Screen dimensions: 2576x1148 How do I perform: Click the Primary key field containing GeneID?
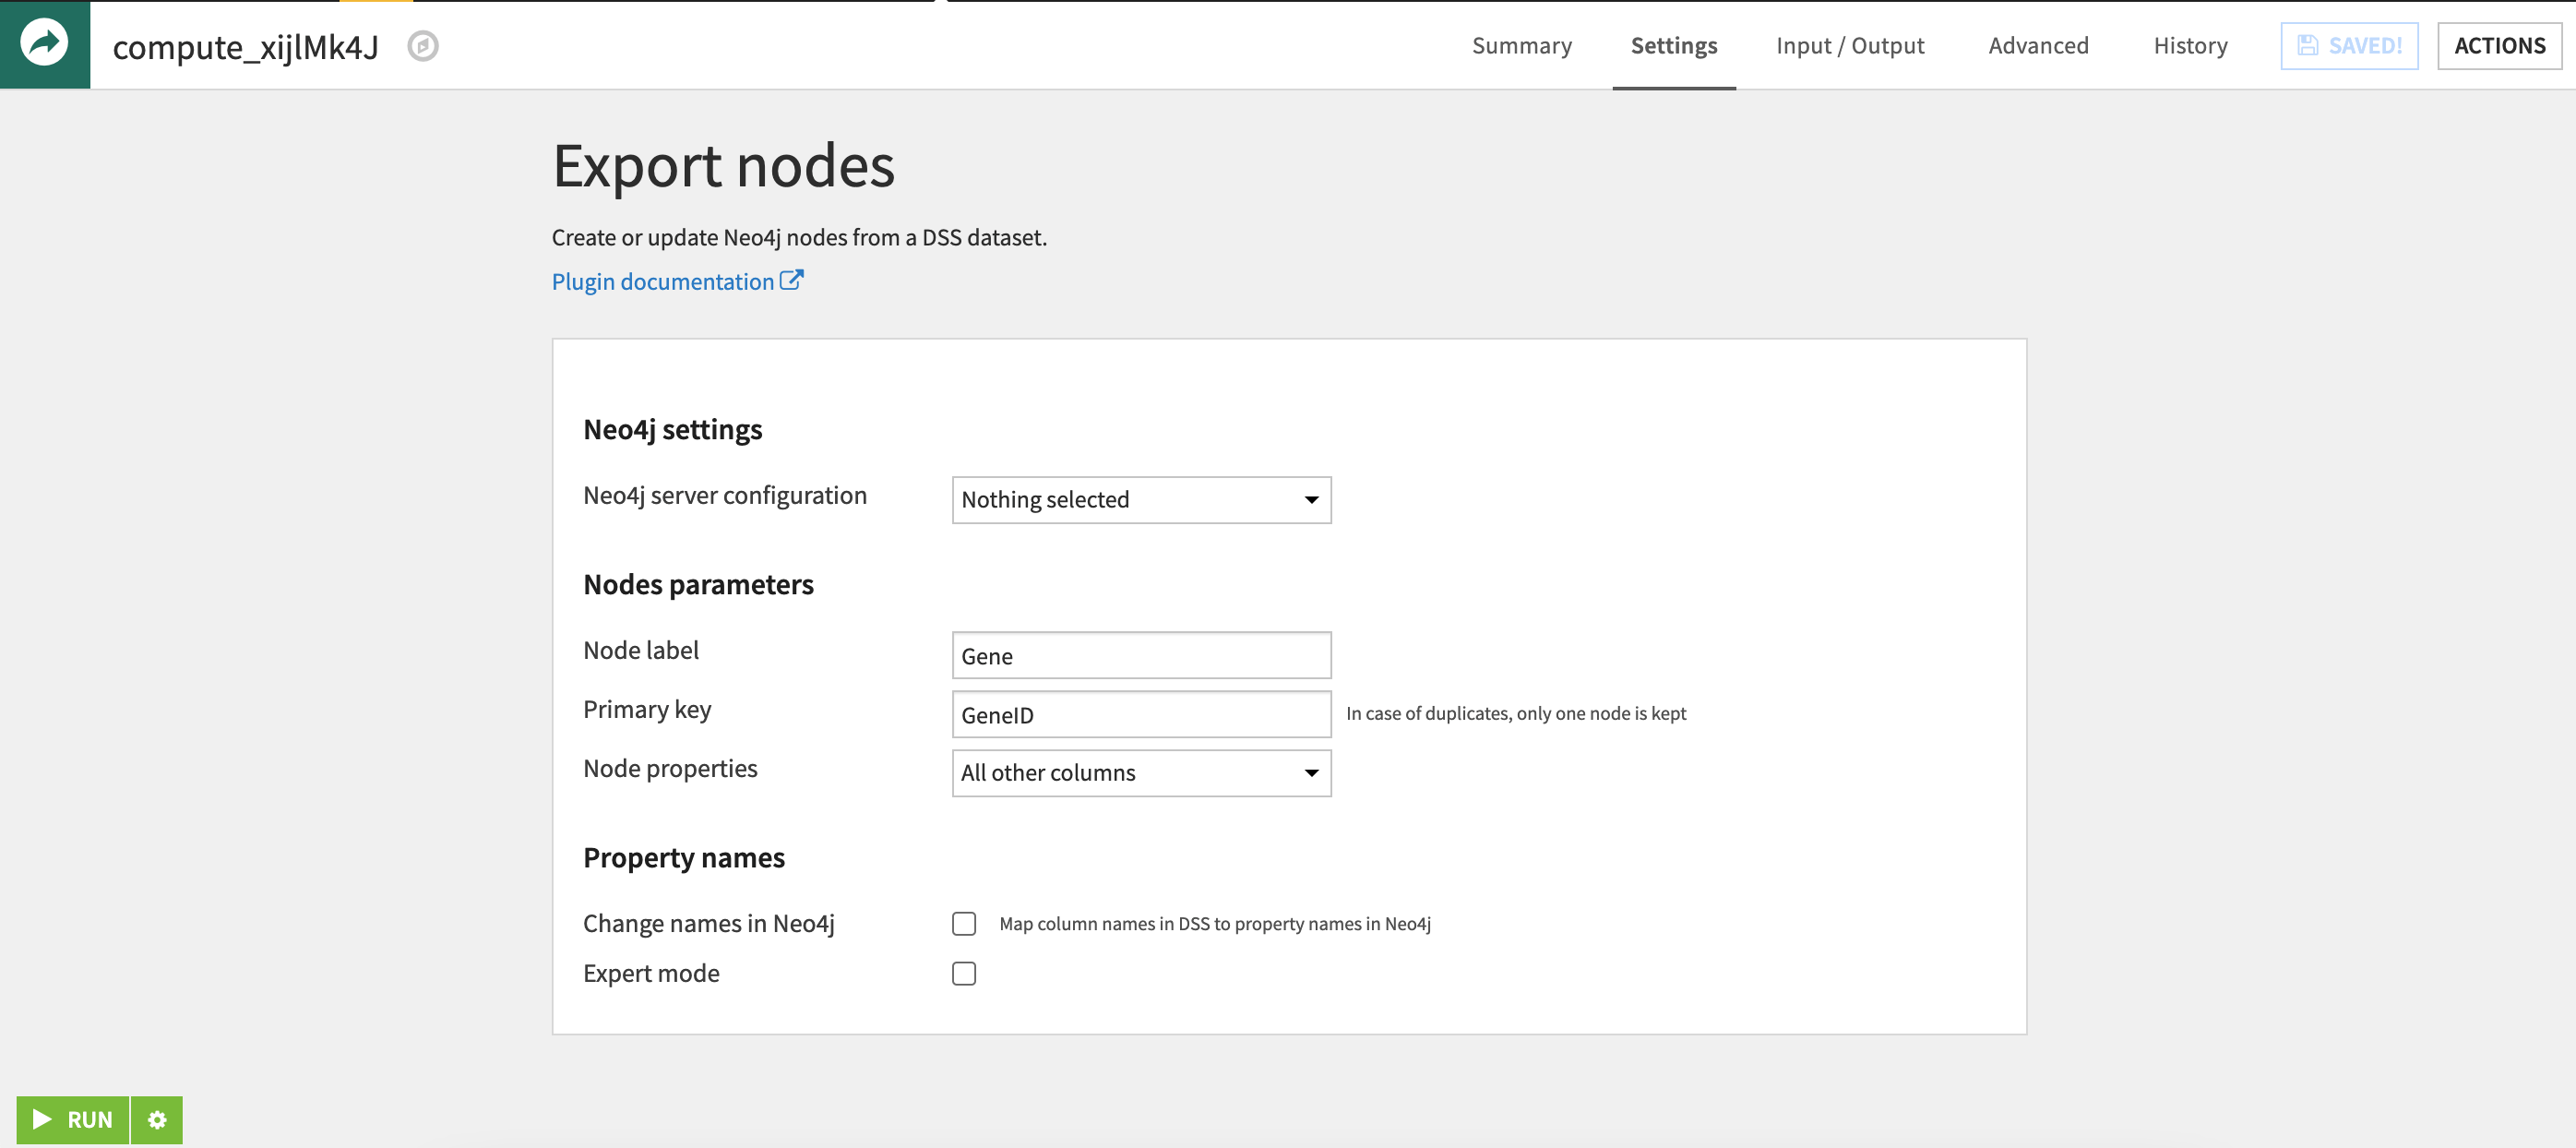pos(1141,714)
